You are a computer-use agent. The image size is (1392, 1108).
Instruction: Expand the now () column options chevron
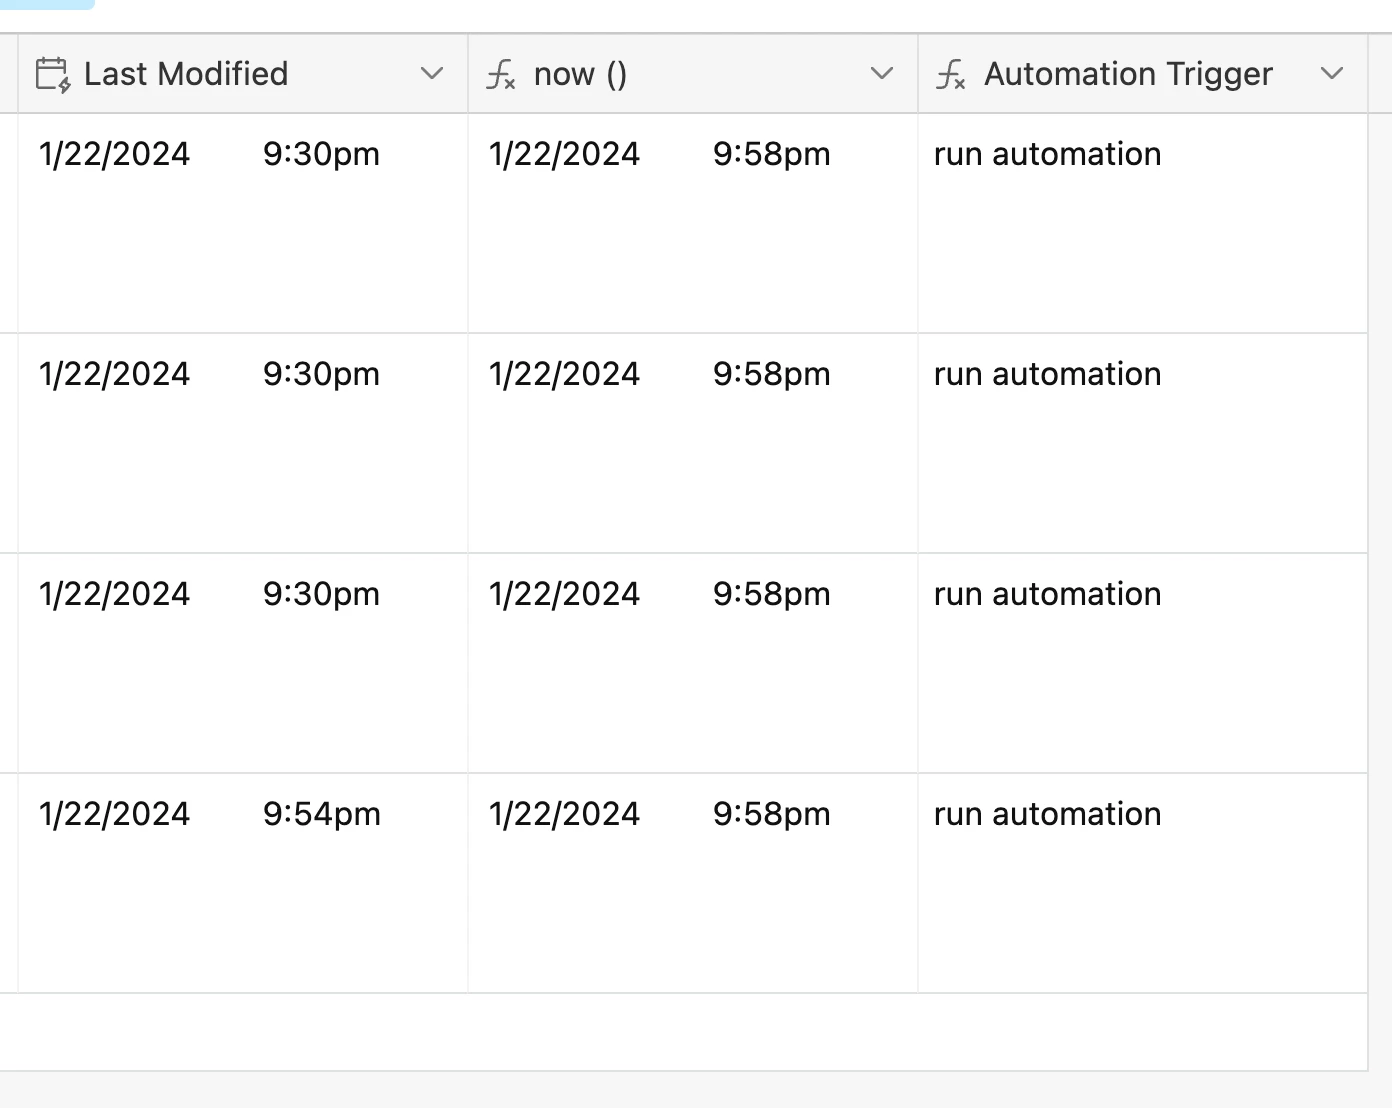(882, 74)
